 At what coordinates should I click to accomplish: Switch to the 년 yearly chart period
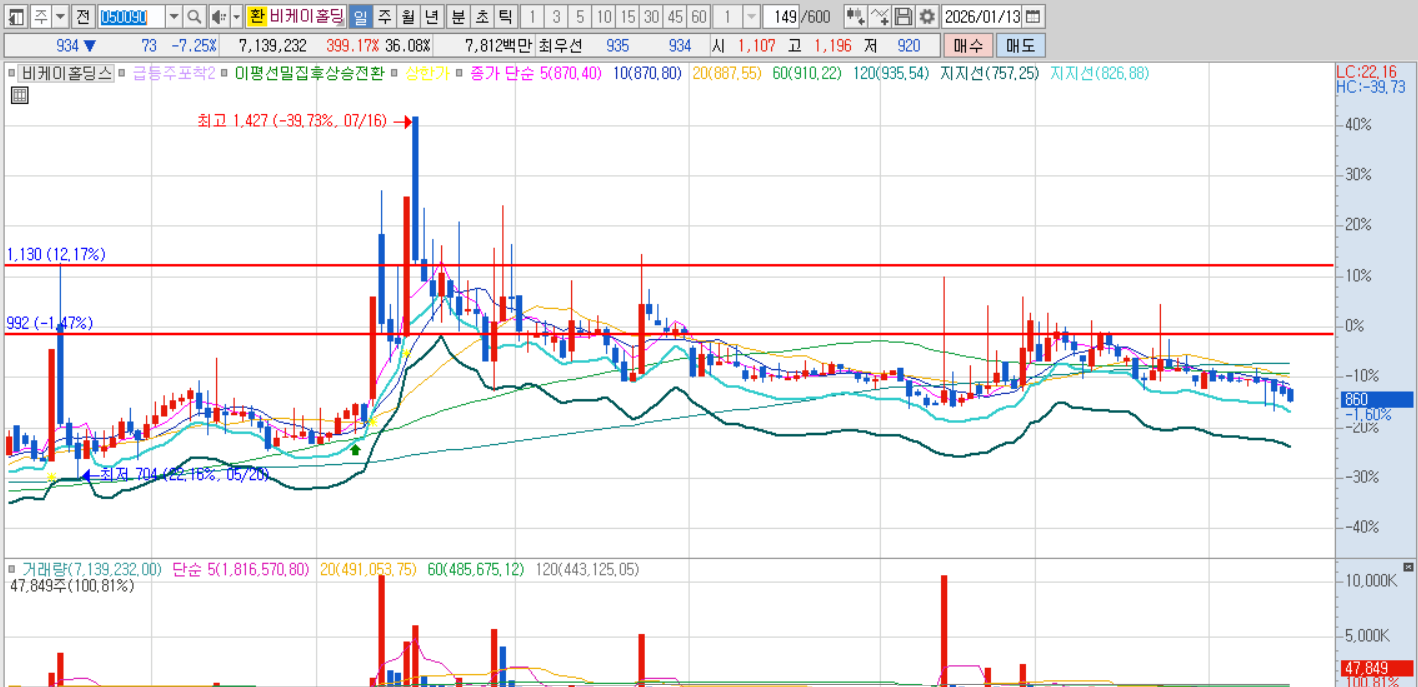pyautogui.click(x=431, y=16)
